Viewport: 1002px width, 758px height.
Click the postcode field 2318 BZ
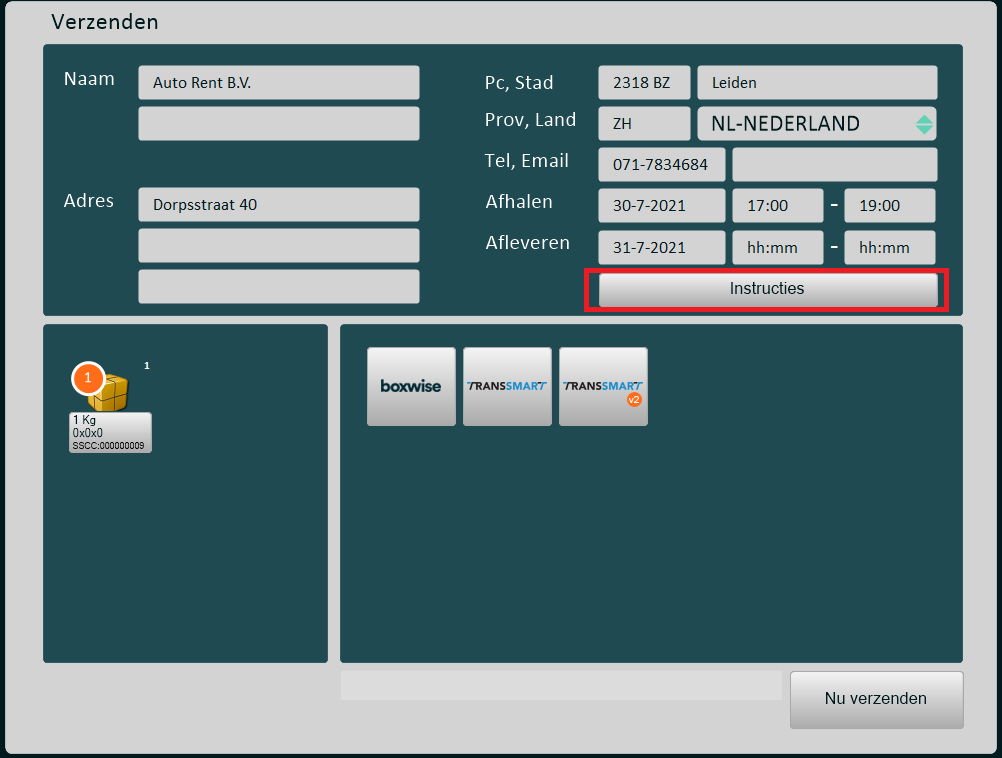pyautogui.click(x=644, y=83)
